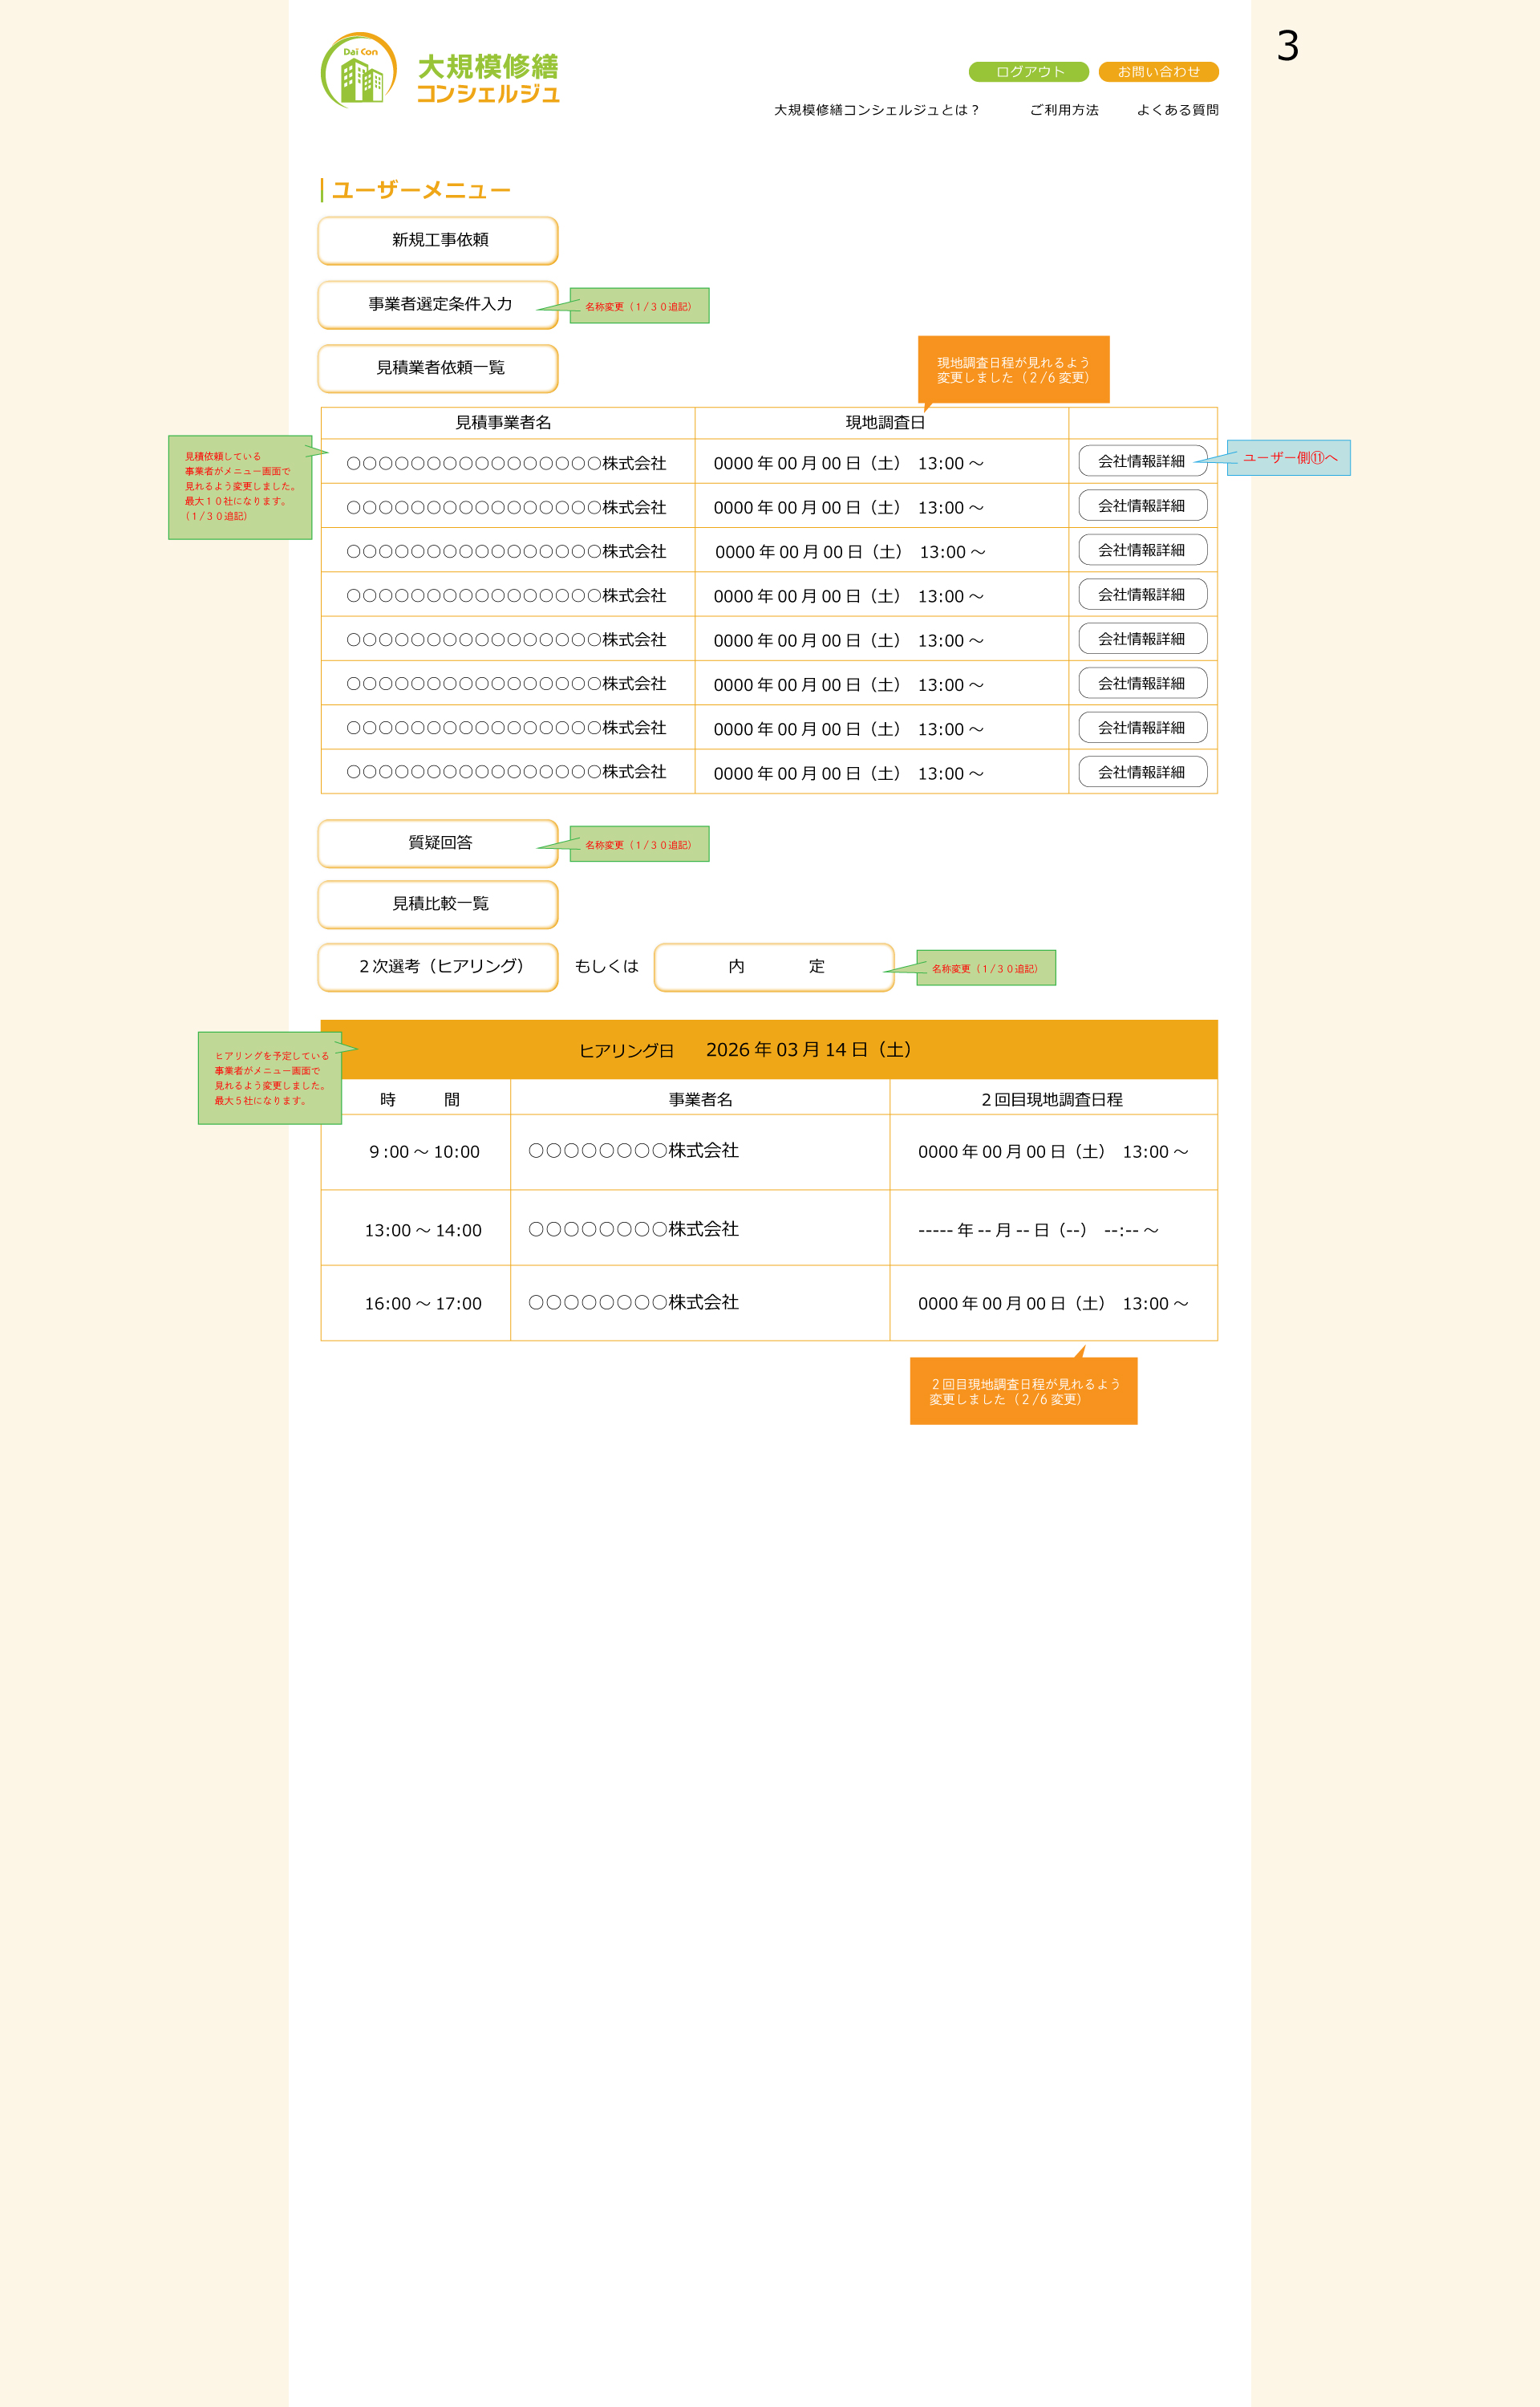This screenshot has height=2407, width=1540.
Task: Open the よくある質問 link
Action: pos(1177,110)
